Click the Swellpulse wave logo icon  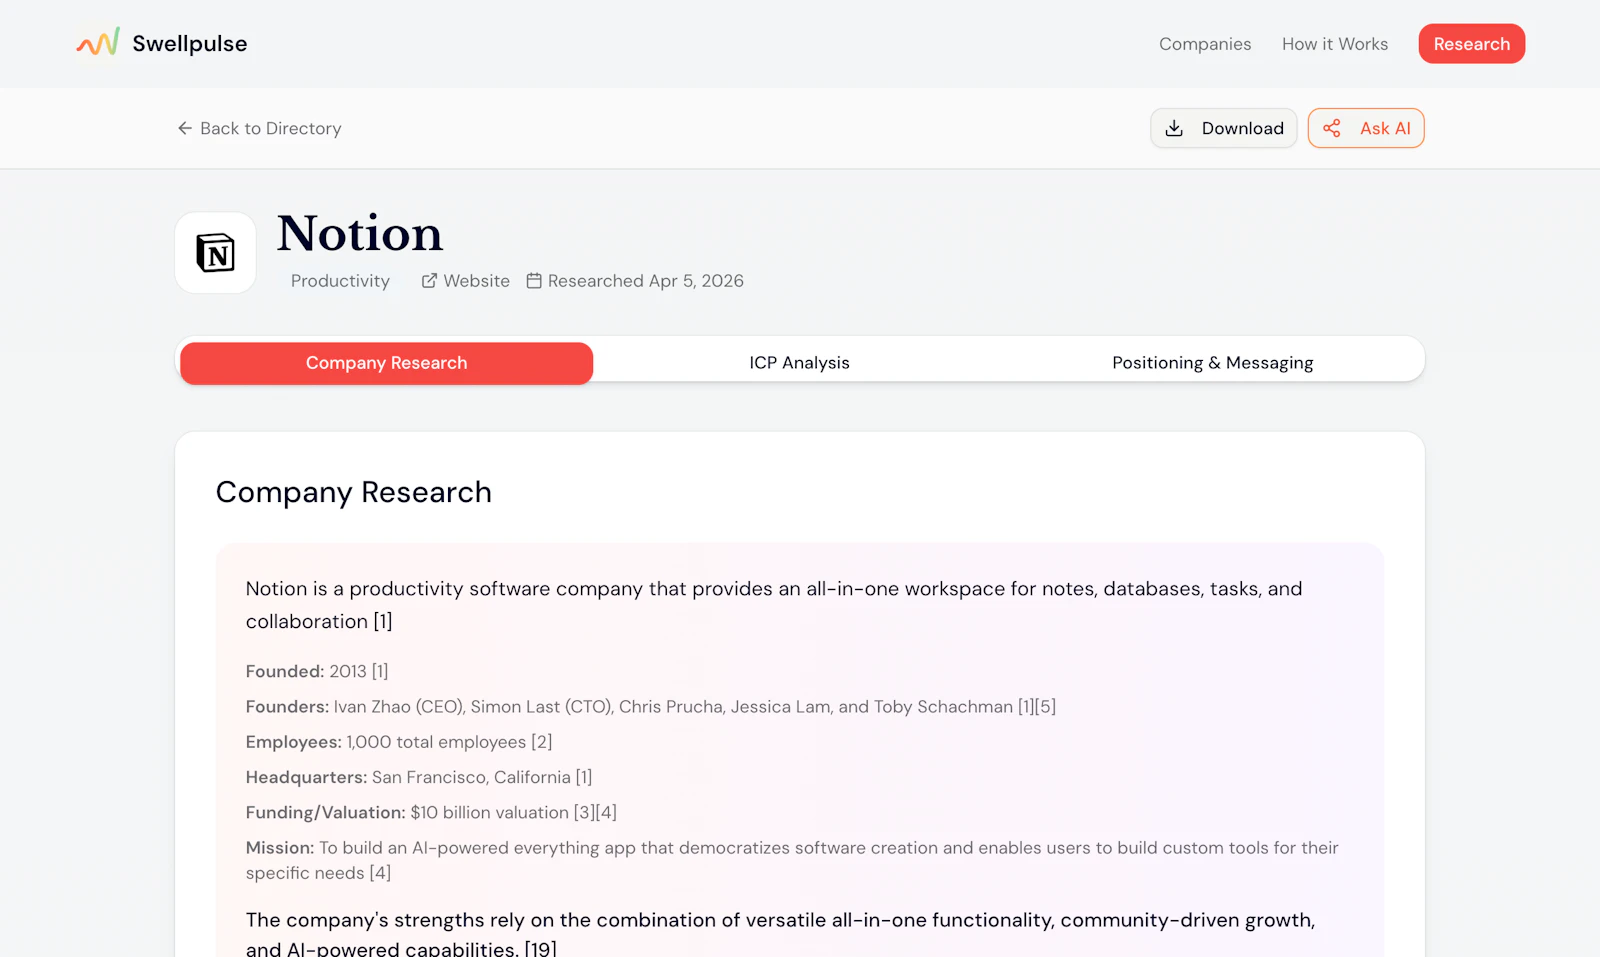pos(98,43)
